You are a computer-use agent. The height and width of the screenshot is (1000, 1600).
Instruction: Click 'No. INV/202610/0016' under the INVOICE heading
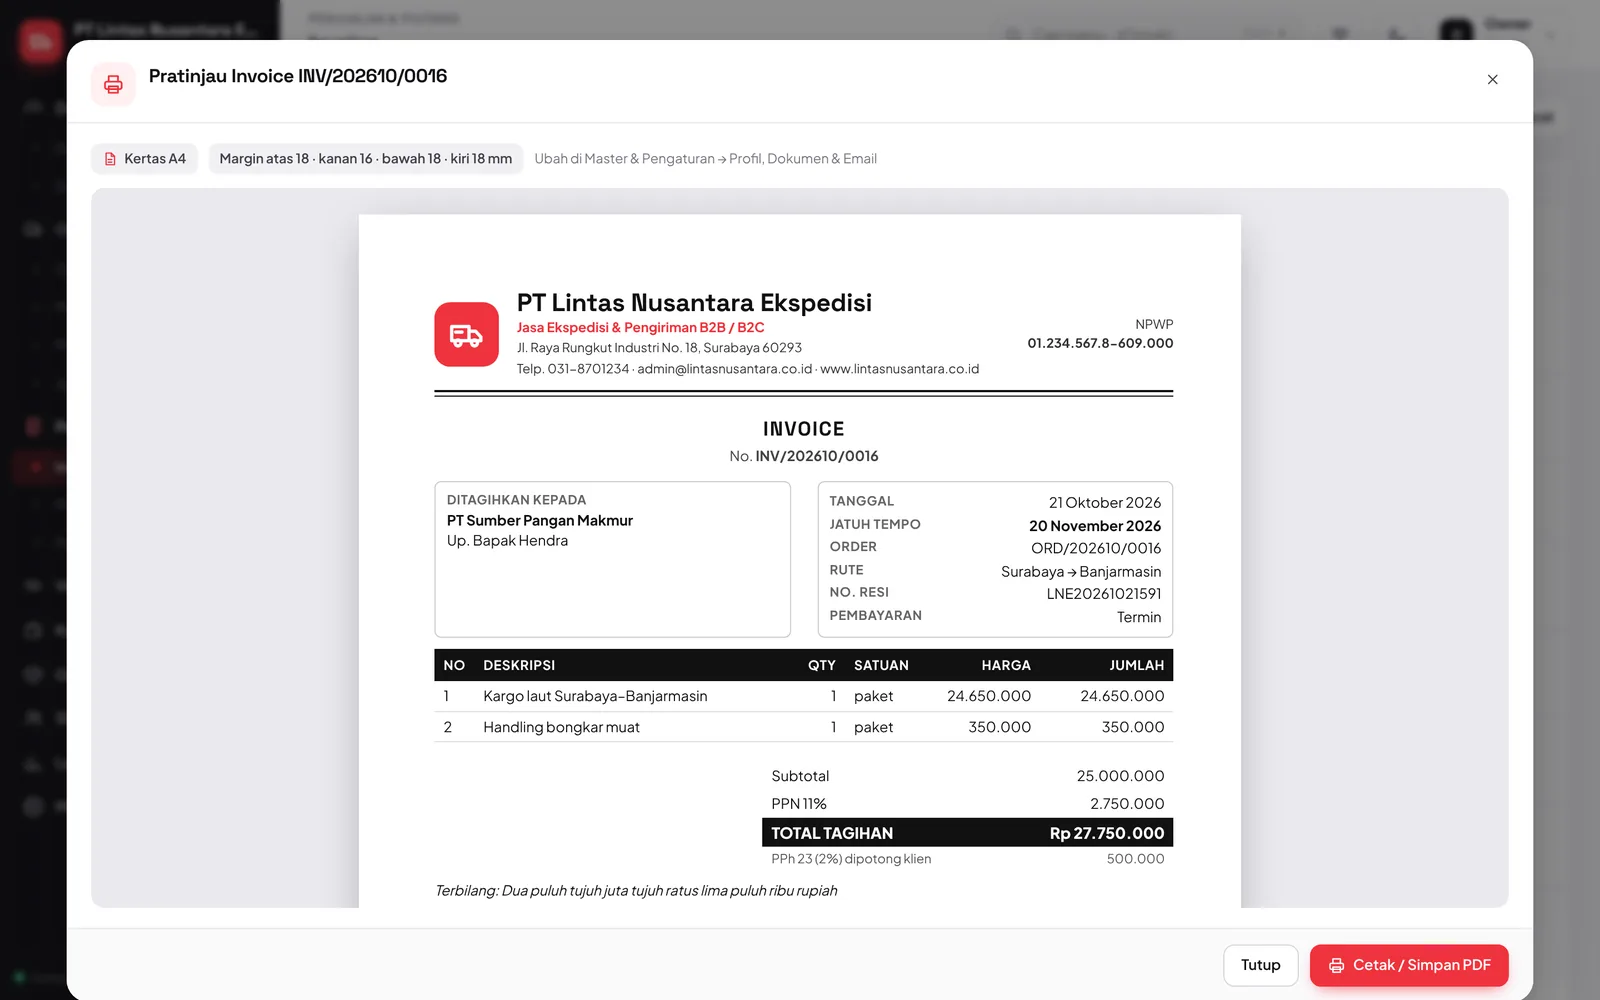[x=804, y=456]
